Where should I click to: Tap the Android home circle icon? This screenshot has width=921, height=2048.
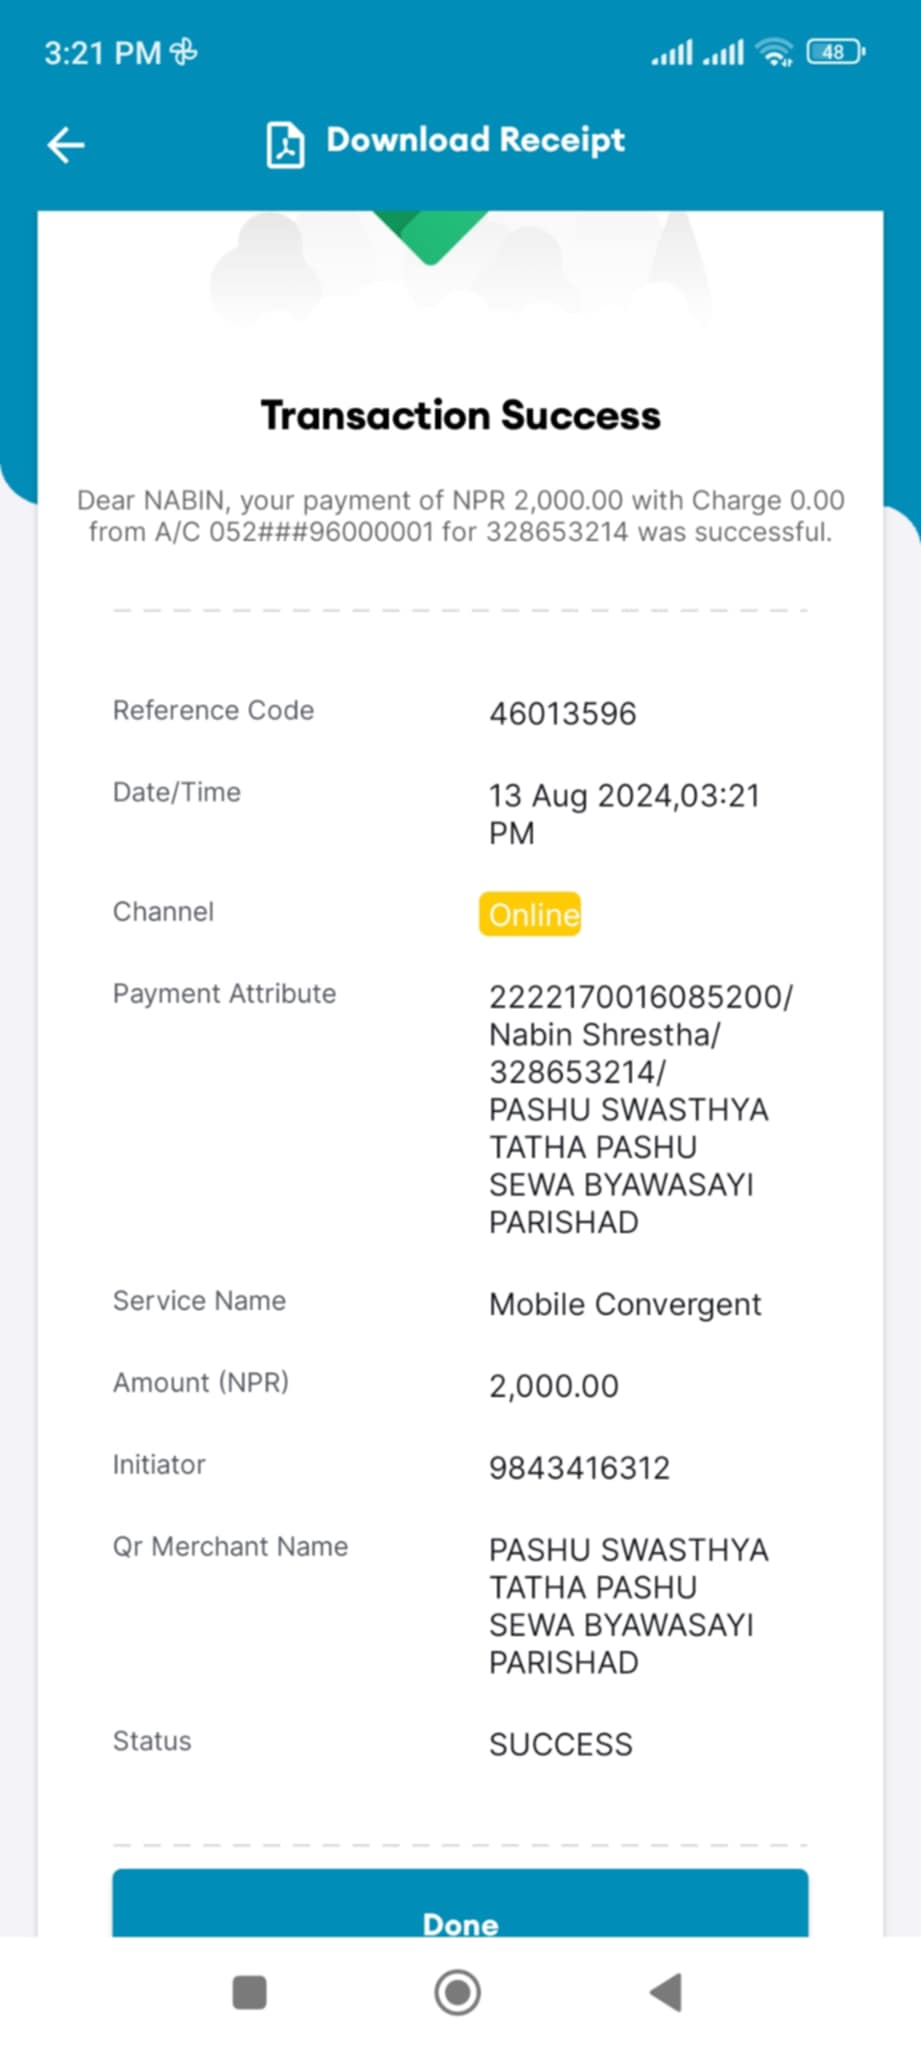(x=458, y=1992)
